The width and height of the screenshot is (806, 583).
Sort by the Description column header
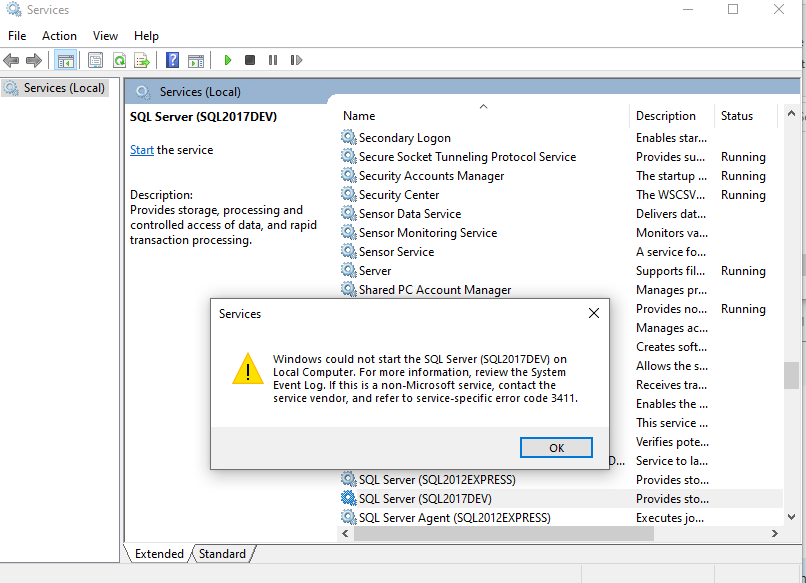(x=672, y=116)
